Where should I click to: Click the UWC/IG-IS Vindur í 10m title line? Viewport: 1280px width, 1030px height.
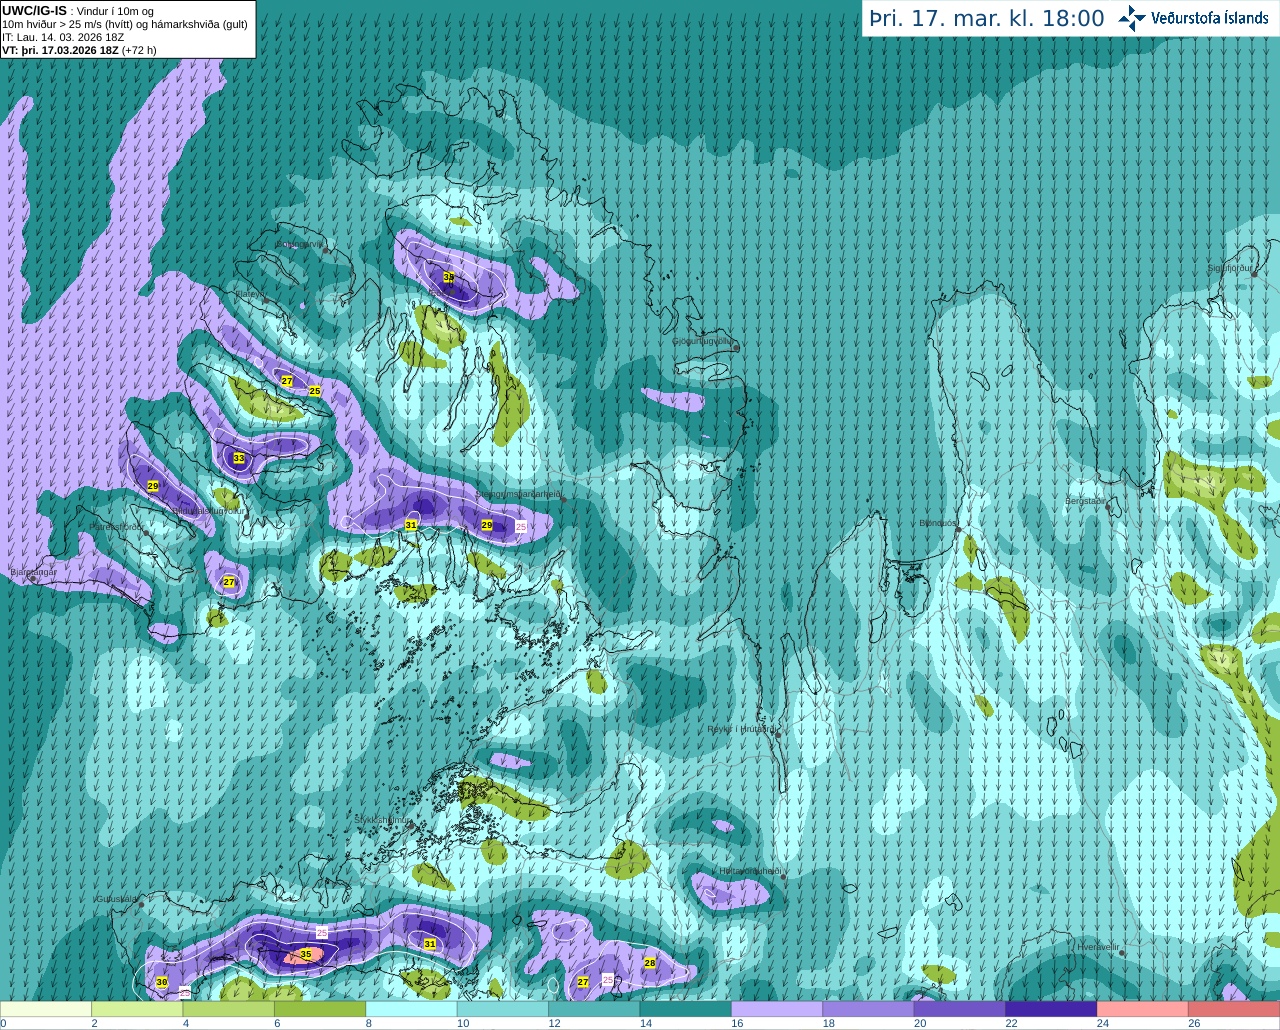click(x=78, y=11)
